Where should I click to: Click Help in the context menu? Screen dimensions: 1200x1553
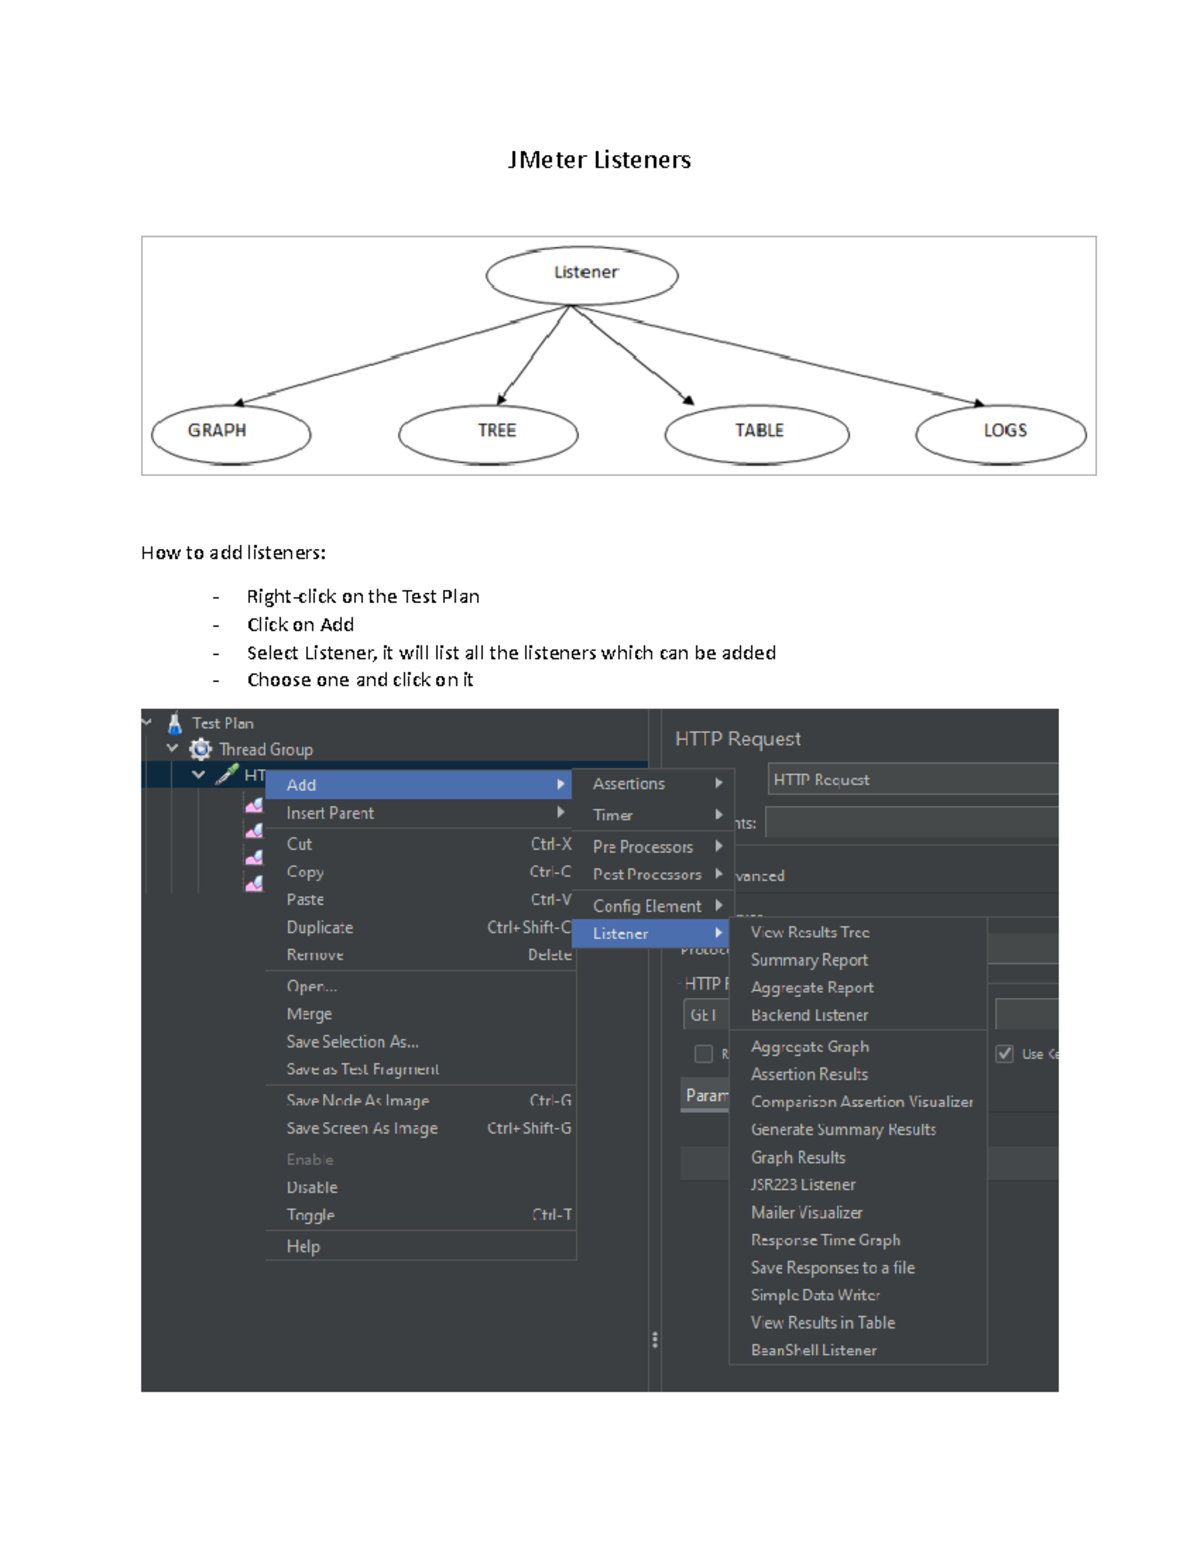[302, 1246]
